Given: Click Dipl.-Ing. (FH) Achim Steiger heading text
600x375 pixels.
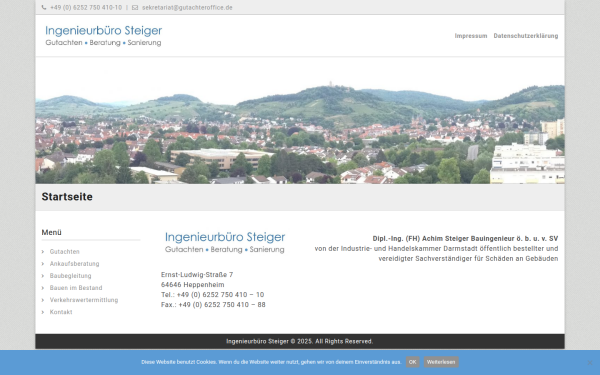Looking at the screenshot, I should pyautogui.click(x=465, y=238).
